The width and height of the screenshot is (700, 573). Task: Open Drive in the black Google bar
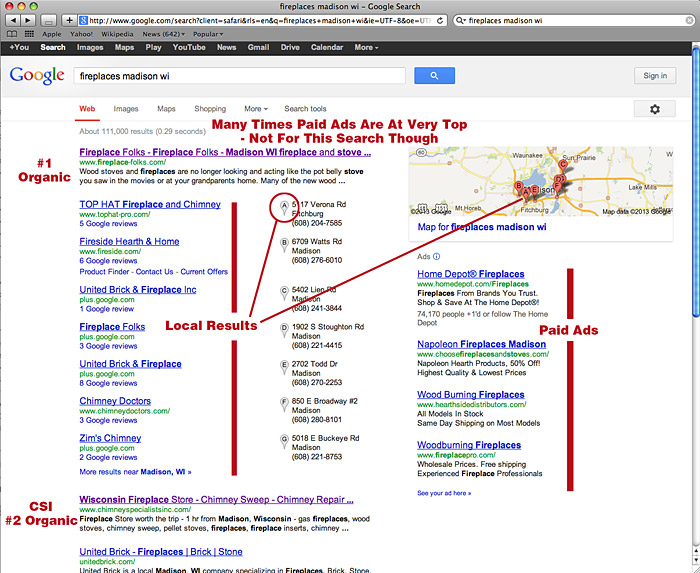pos(290,47)
